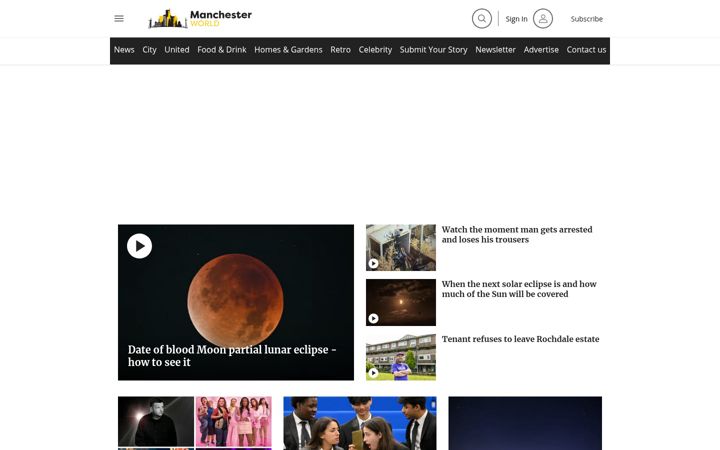This screenshot has height=450, width=720.
Task: Open headline about blood Moon lunar eclipse
Action: (x=232, y=356)
